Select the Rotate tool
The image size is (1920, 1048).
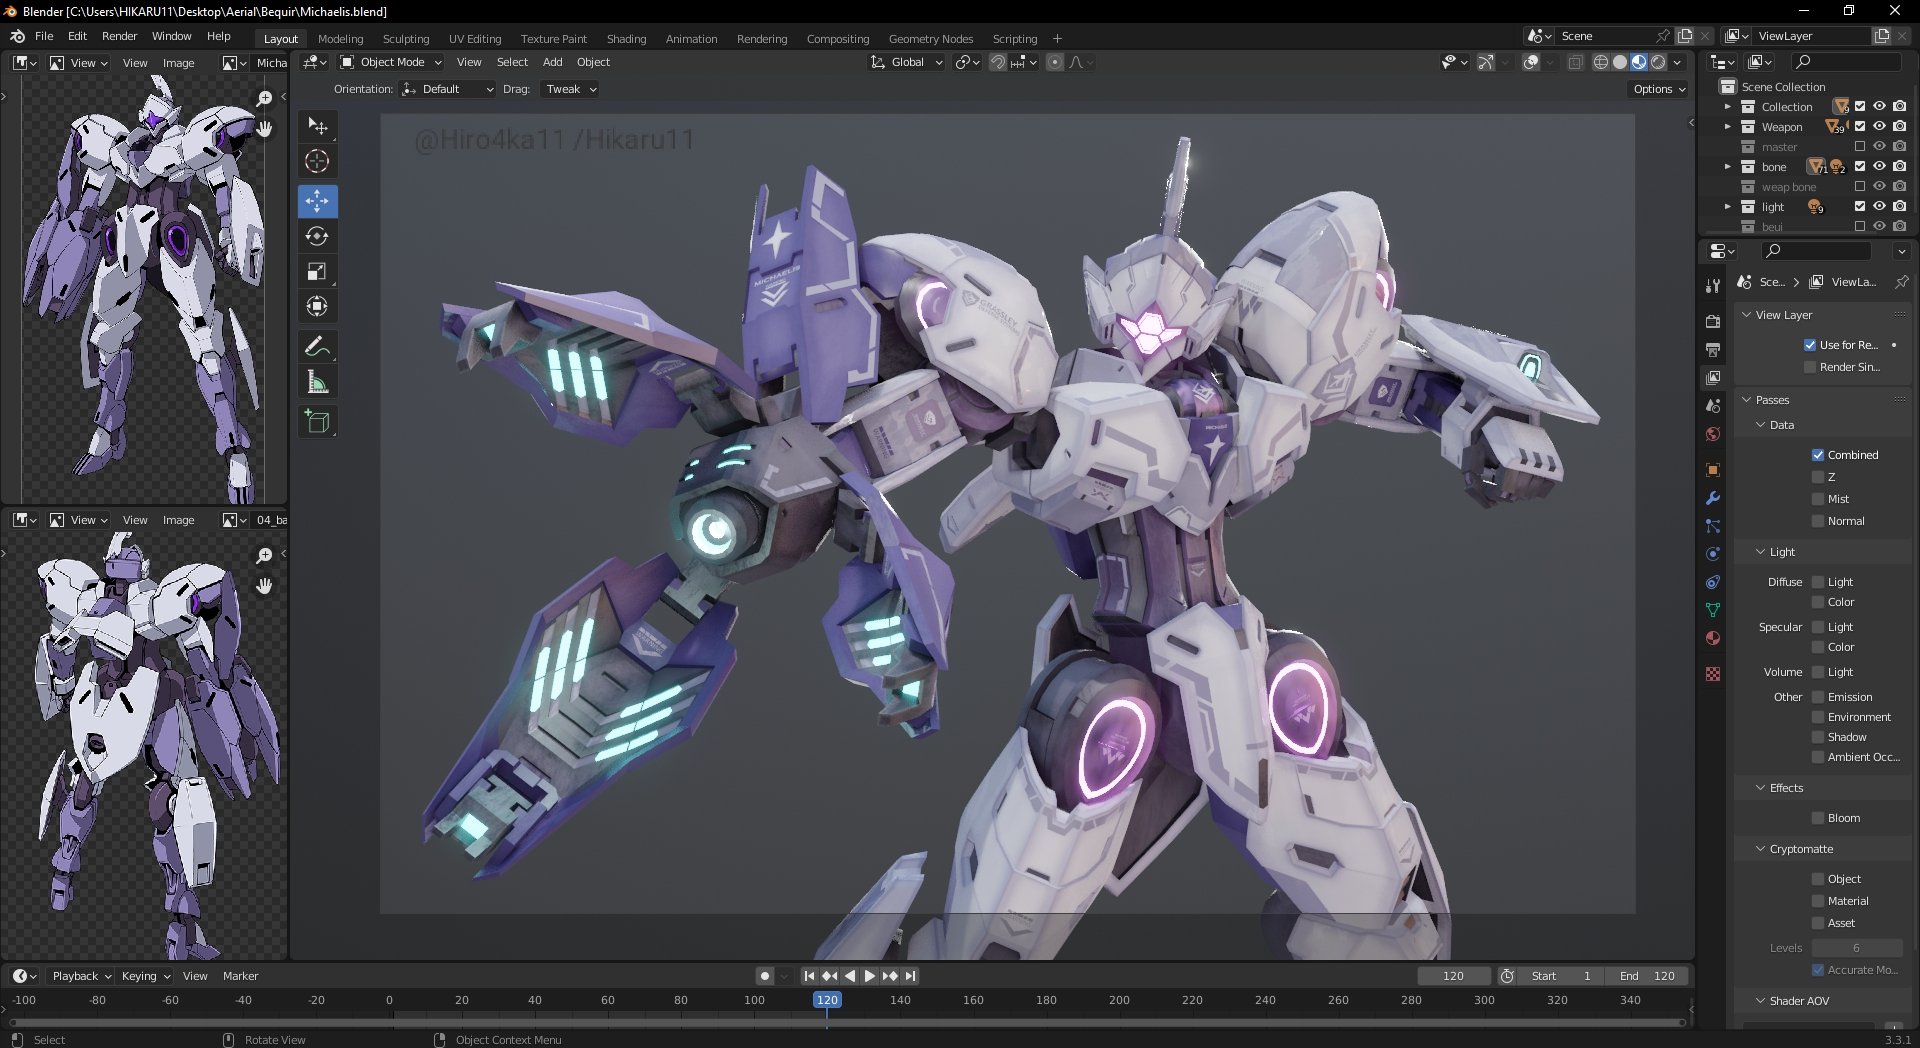coord(317,236)
